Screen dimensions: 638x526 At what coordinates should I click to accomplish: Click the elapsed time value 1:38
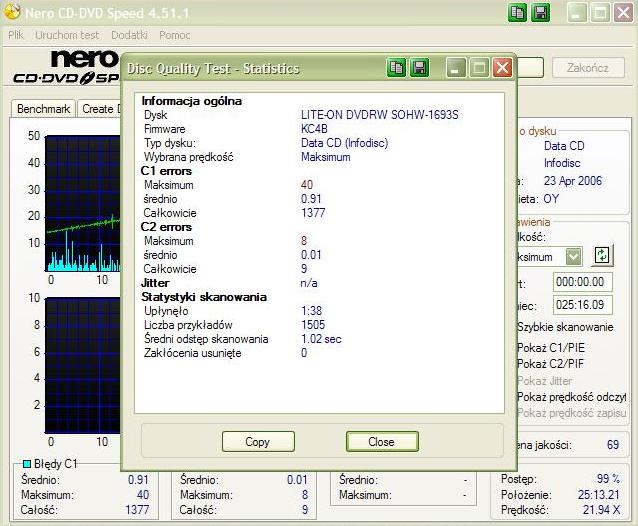click(312, 311)
